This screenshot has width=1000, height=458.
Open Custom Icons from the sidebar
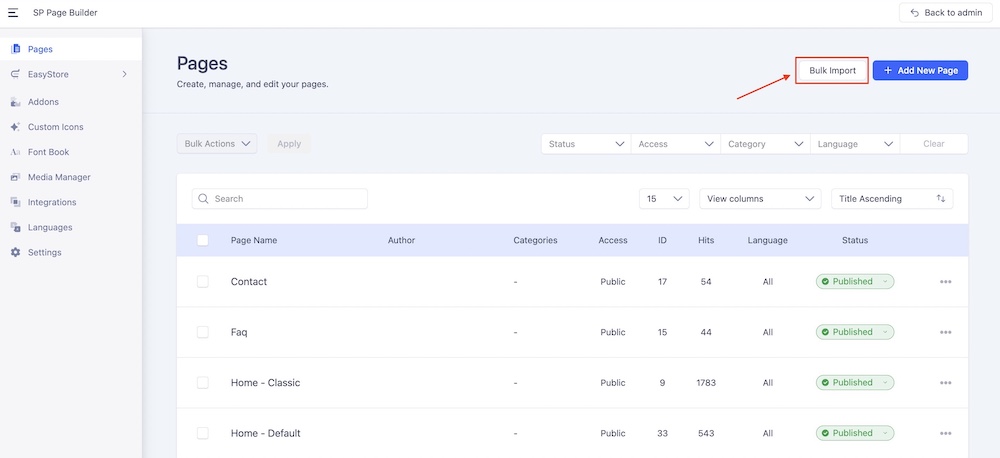[15, 127]
